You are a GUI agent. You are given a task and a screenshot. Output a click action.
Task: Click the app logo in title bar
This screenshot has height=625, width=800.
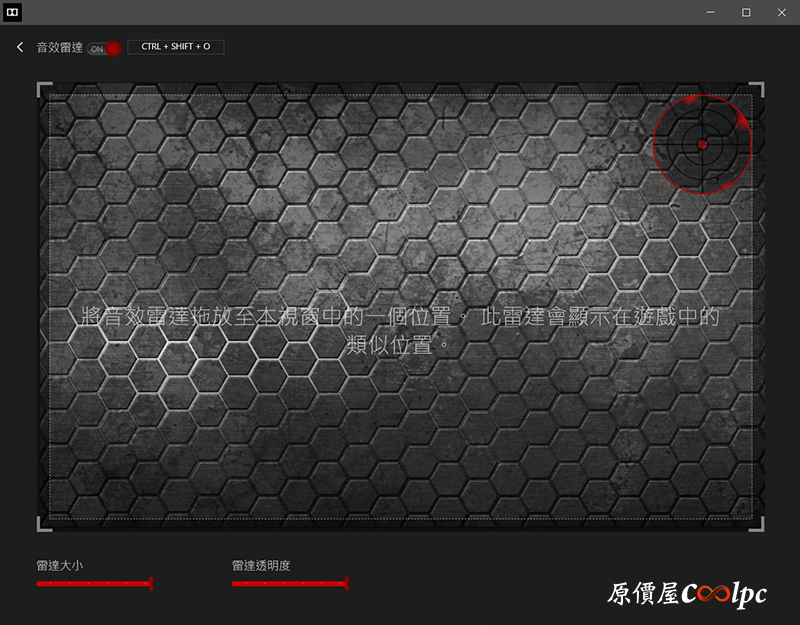[x=12, y=12]
